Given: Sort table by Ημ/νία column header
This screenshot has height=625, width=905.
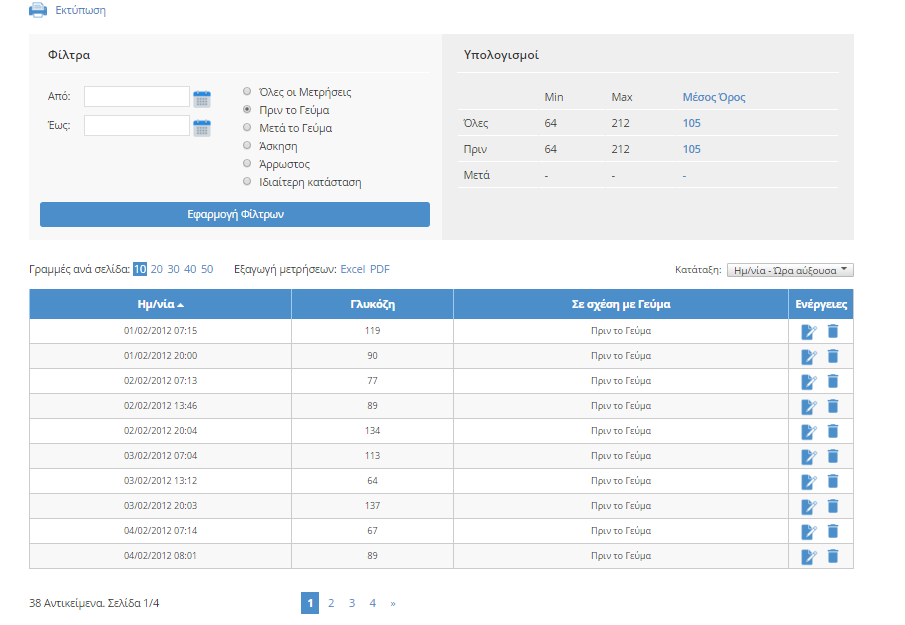Looking at the screenshot, I should coord(160,304).
